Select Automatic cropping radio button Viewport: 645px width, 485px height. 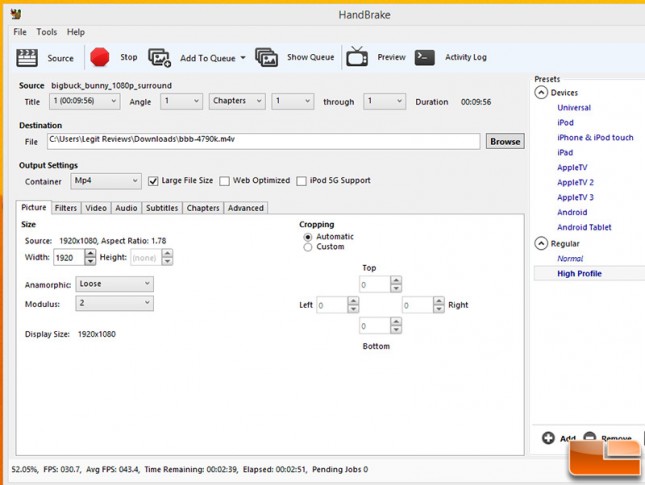[x=307, y=237]
